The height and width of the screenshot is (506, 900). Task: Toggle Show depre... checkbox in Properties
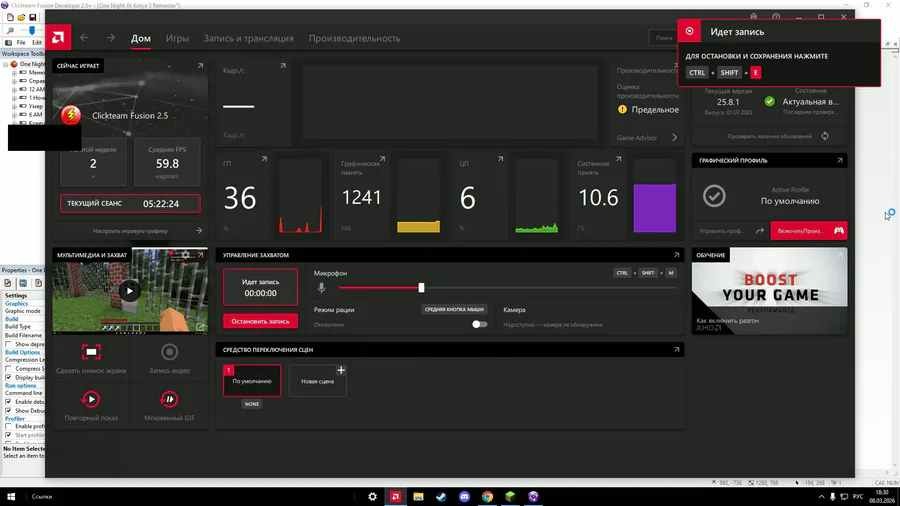tap(8, 344)
